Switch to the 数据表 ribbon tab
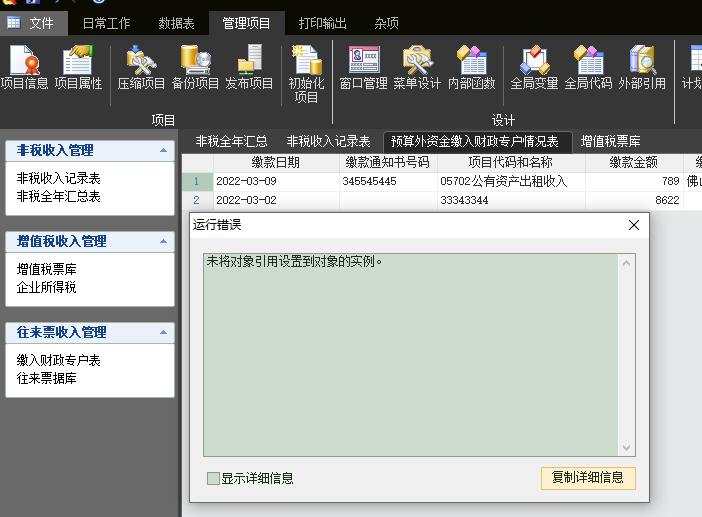Image resolution: width=702 pixels, height=517 pixels. 176,23
